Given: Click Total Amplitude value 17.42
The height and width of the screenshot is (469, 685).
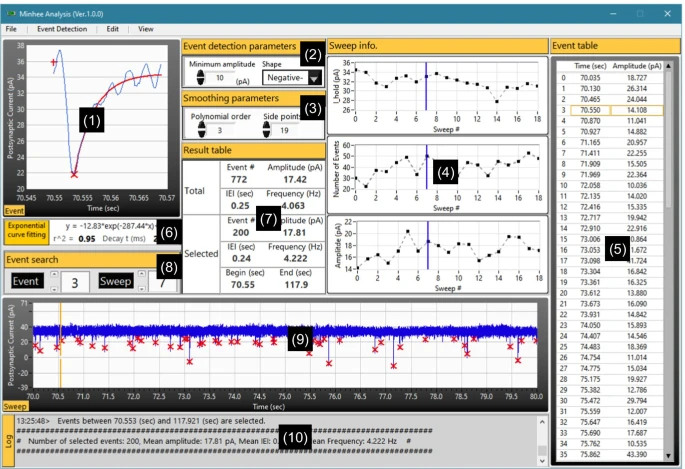Looking at the screenshot, I should tap(295, 179).
